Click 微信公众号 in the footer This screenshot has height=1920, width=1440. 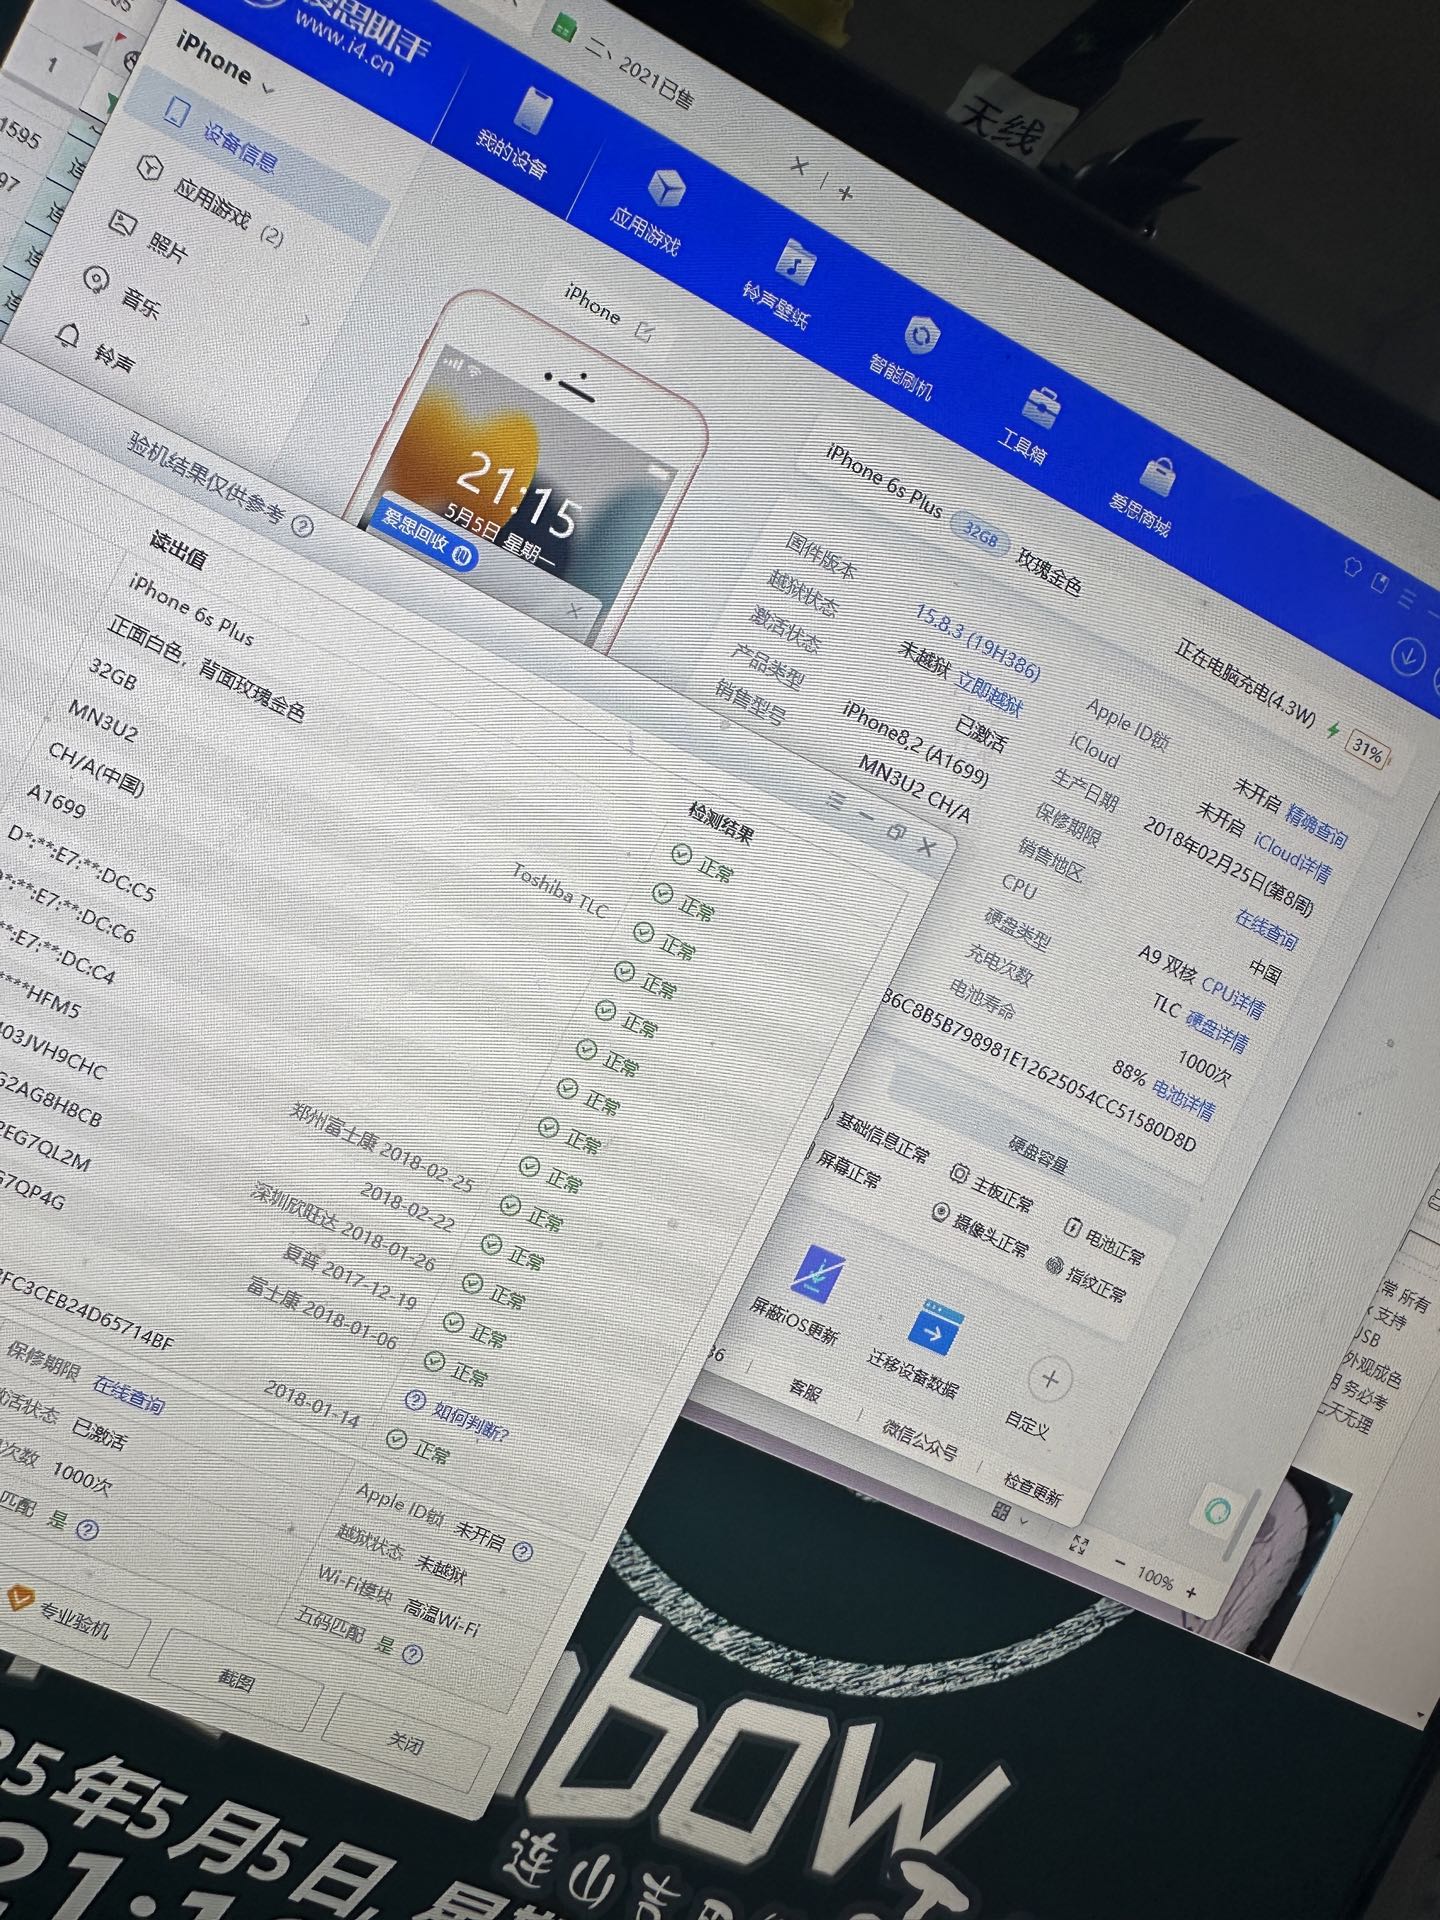[918, 1439]
